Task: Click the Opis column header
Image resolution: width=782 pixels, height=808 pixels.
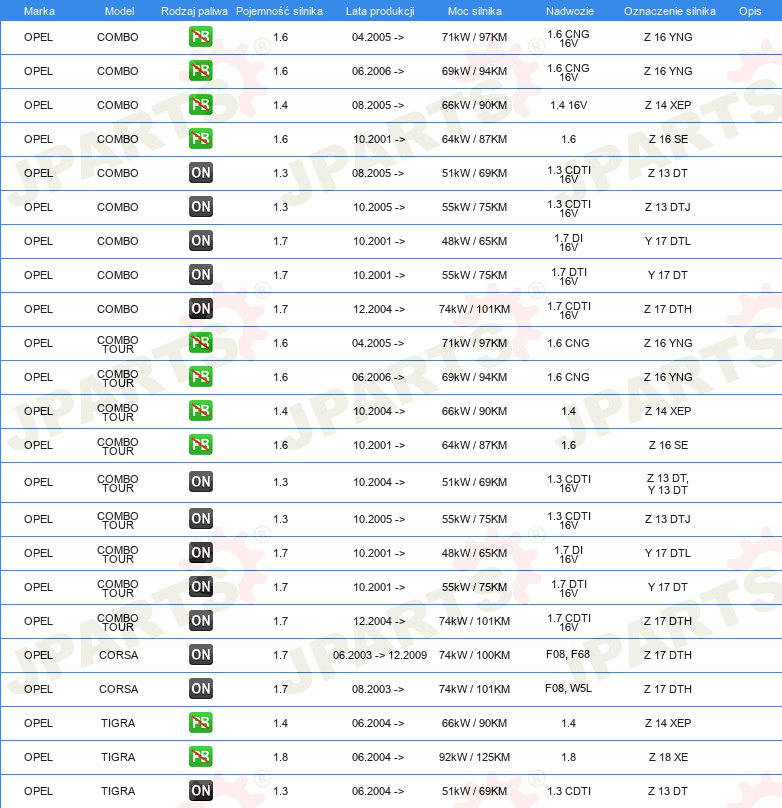Action: [750, 11]
